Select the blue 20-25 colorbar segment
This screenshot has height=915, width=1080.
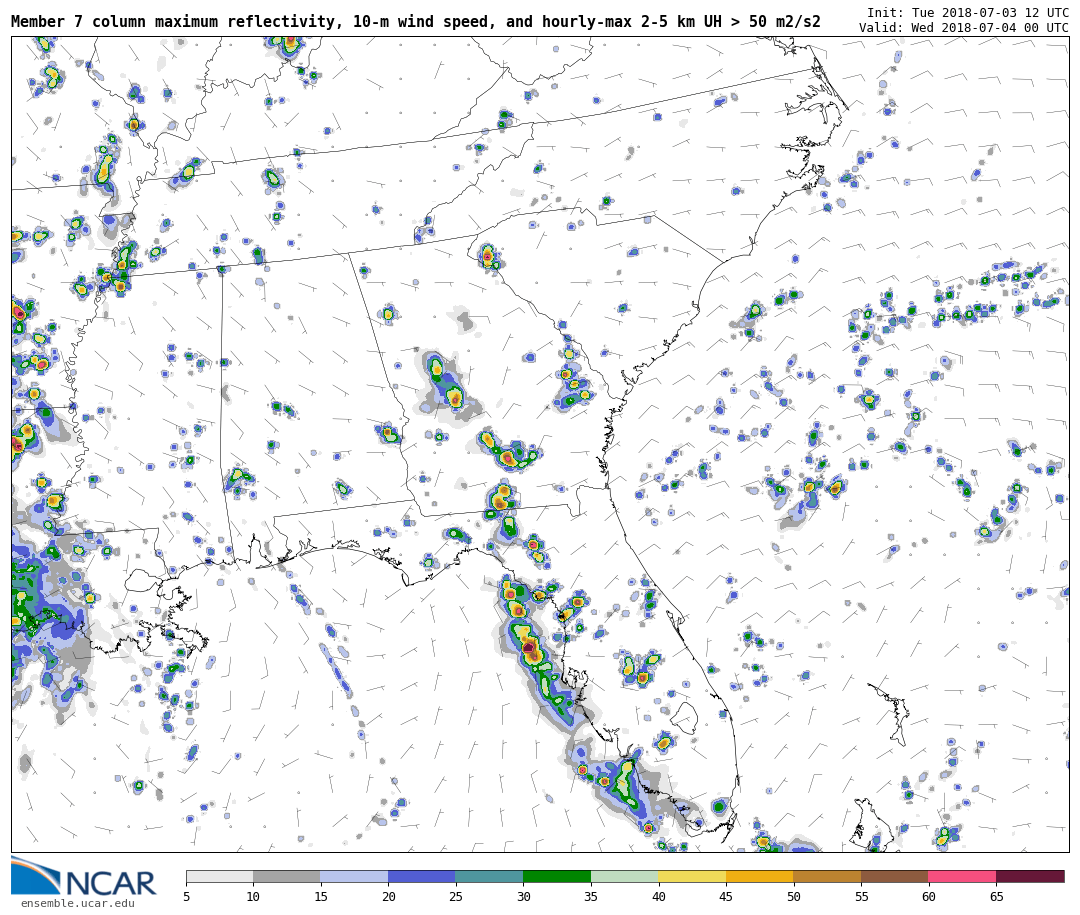pyautogui.click(x=422, y=877)
